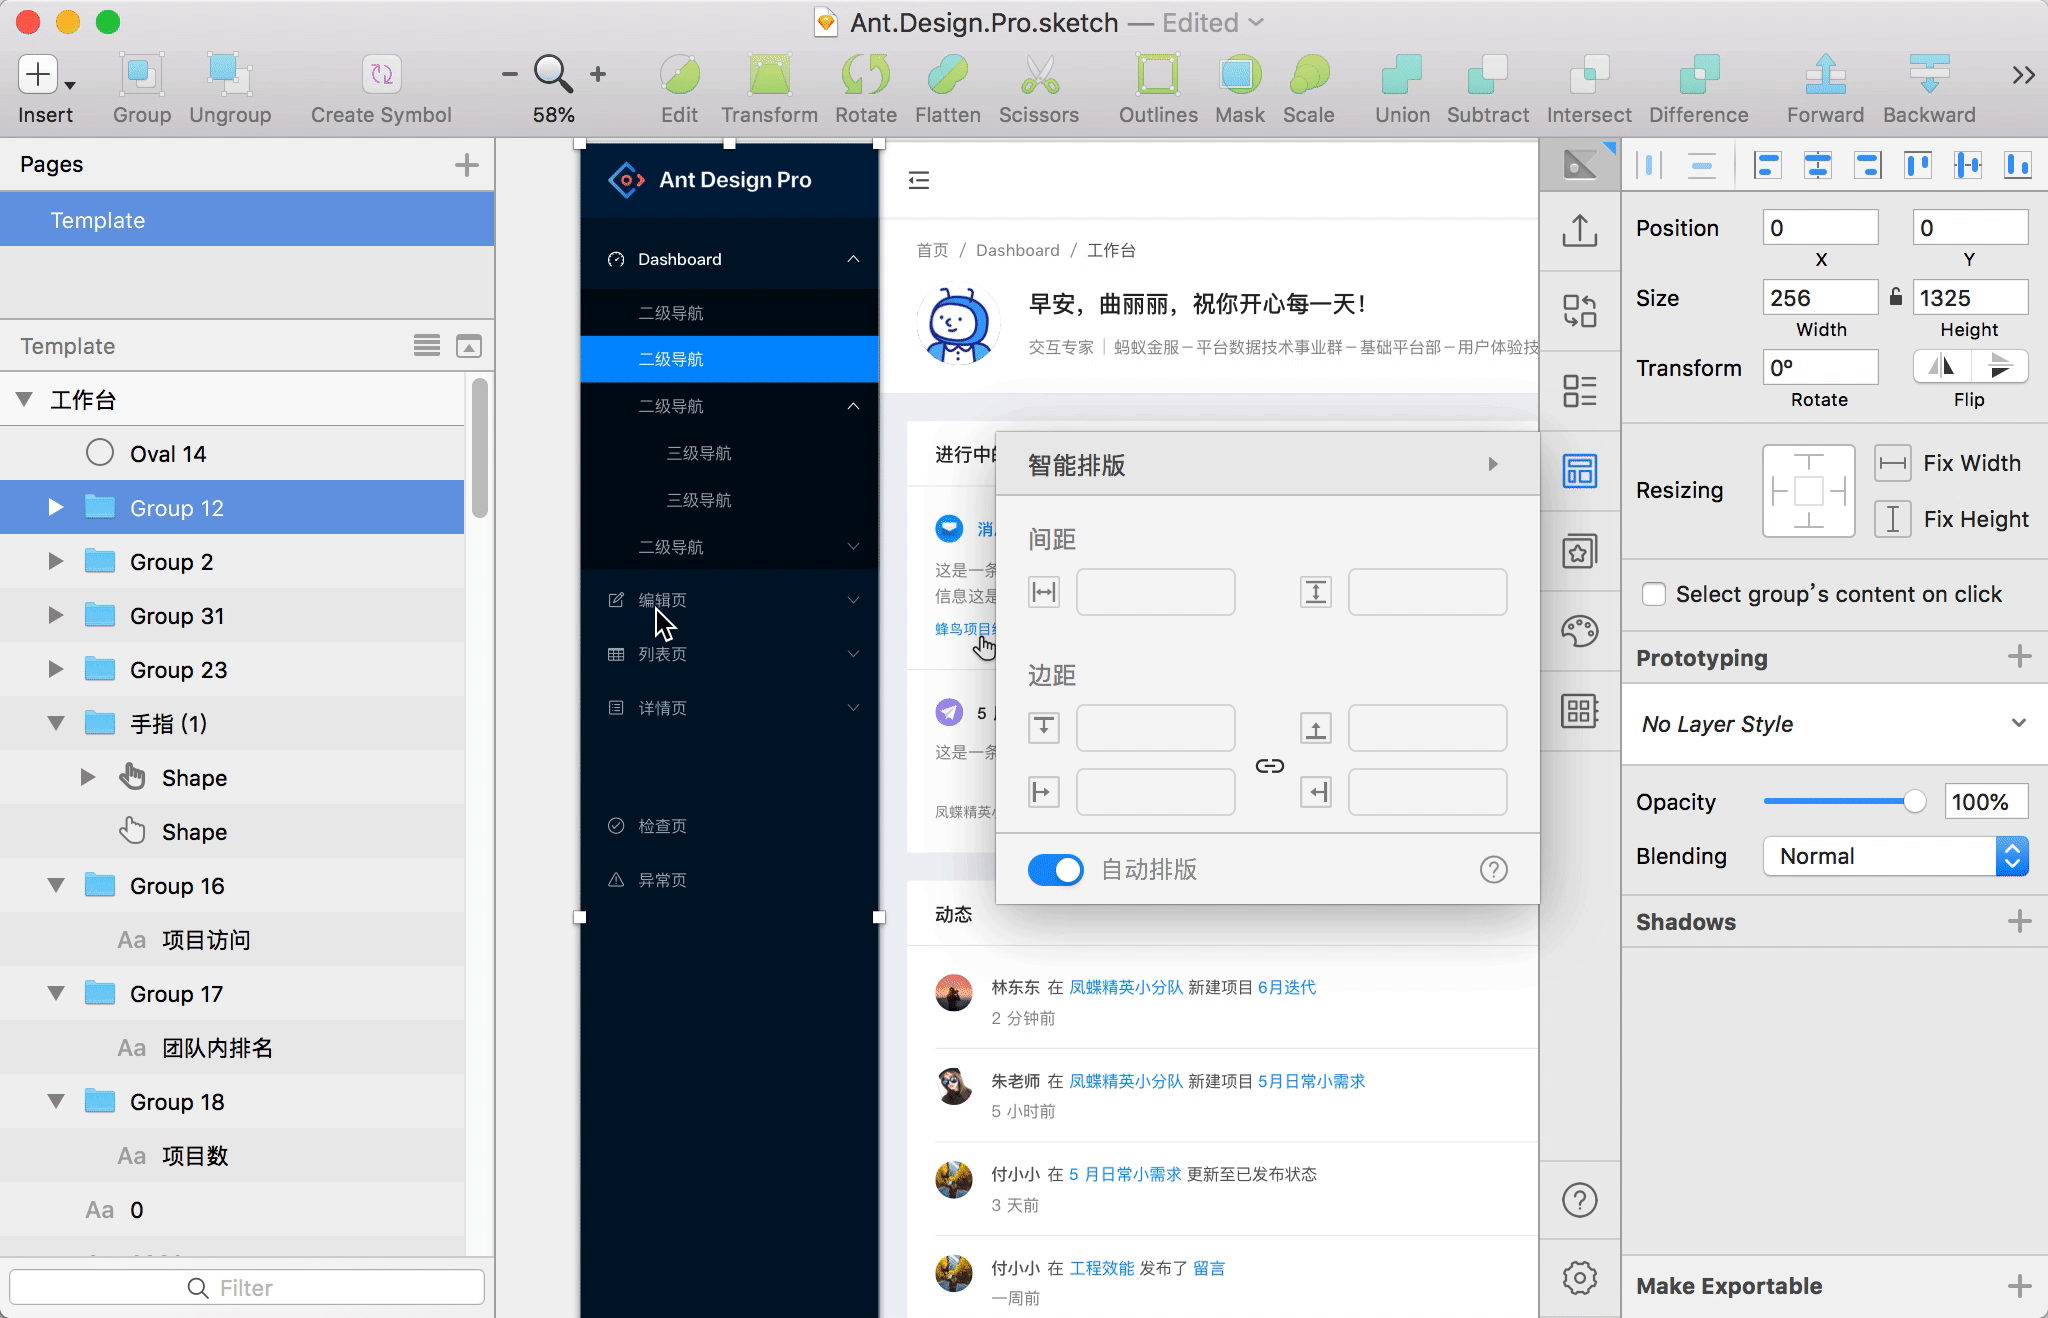Zoom out with the minus button

tap(510, 74)
